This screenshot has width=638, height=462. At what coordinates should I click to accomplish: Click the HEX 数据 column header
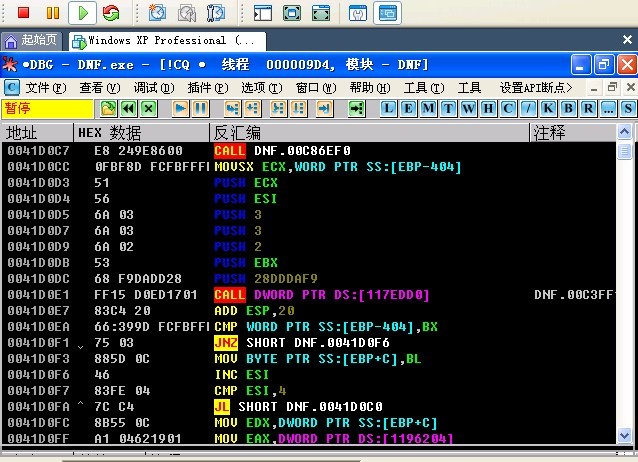(x=142, y=133)
